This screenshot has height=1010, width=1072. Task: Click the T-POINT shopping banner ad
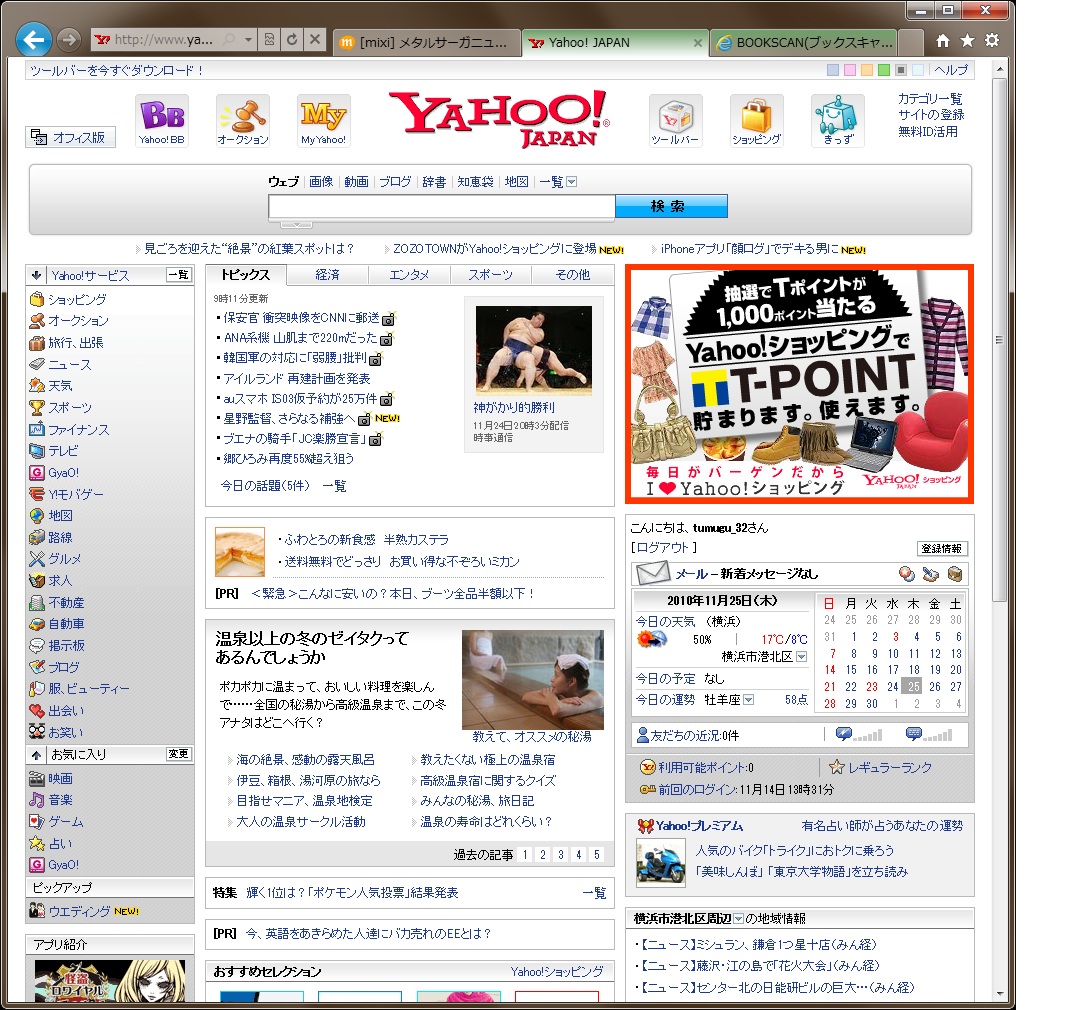tap(799, 384)
